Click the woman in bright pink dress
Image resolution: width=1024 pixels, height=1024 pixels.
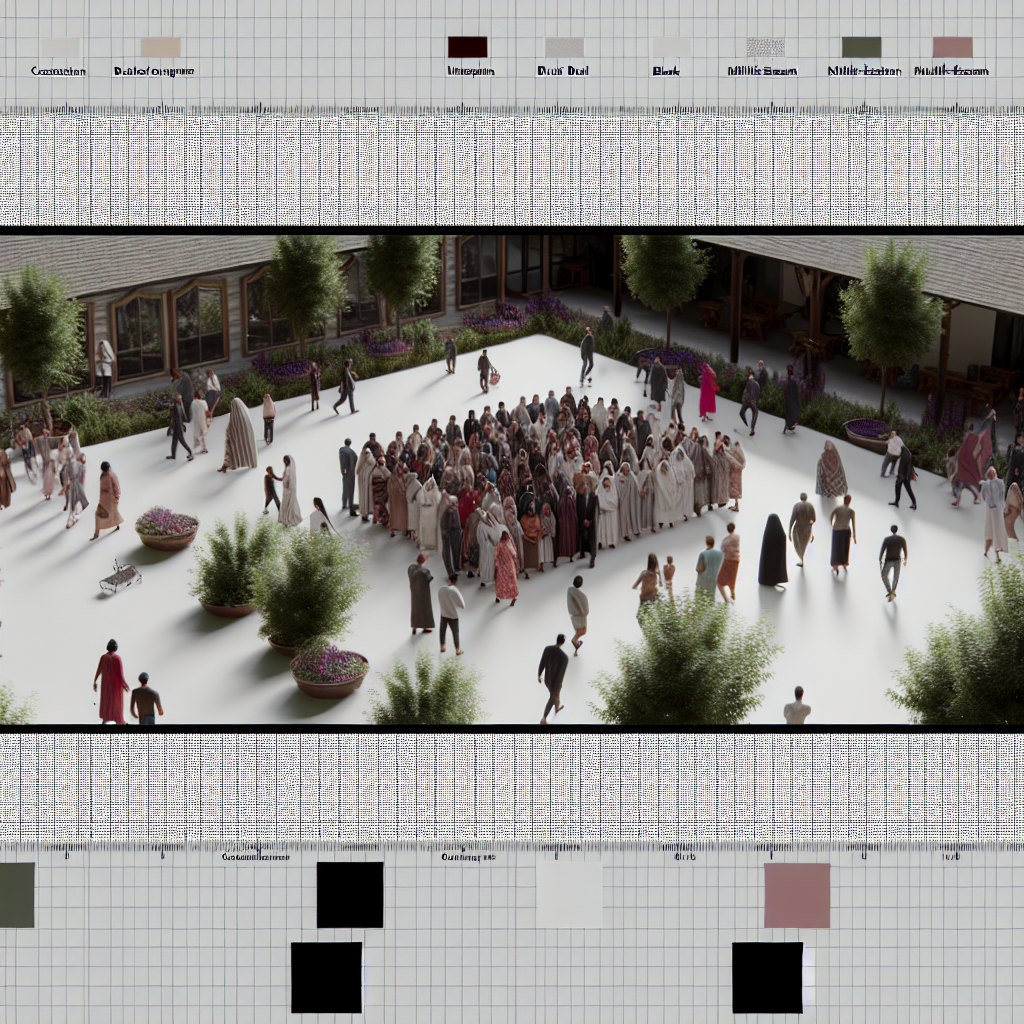pos(708,391)
